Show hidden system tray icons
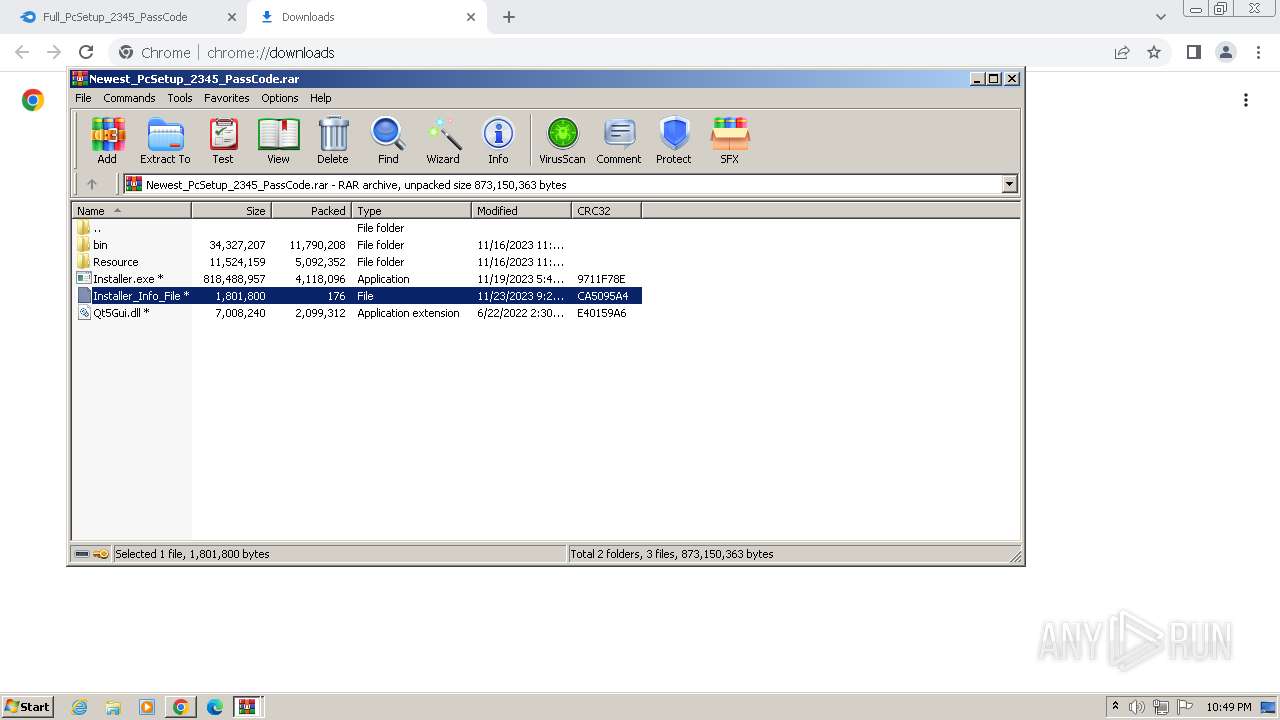The height and width of the screenshot is (720, 1280). click(x=1115, y=707)
